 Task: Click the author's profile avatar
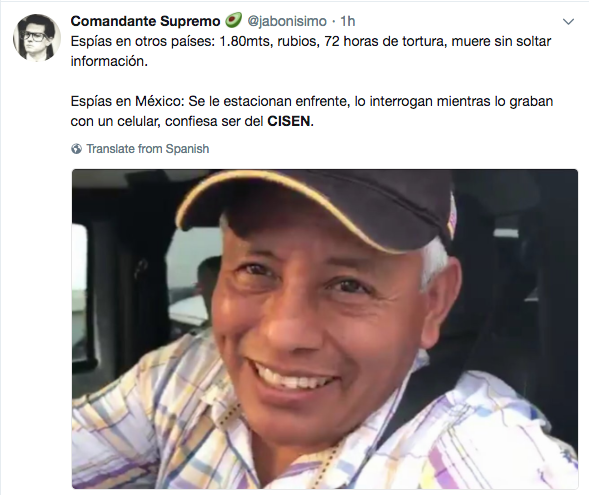click(x=37, y=38)
